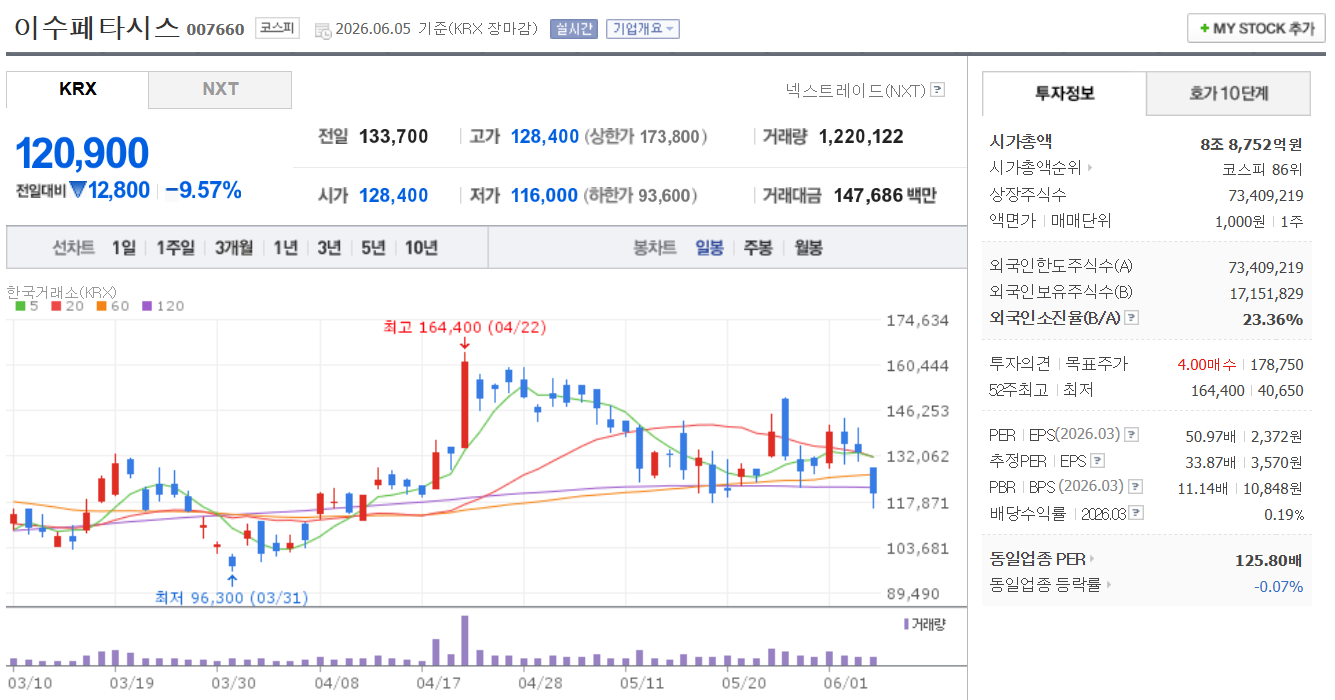The height and width of the screenshot is (700, 1335).
Task: Toggle the 실시간 real-time badge
Action: point(574,29)
